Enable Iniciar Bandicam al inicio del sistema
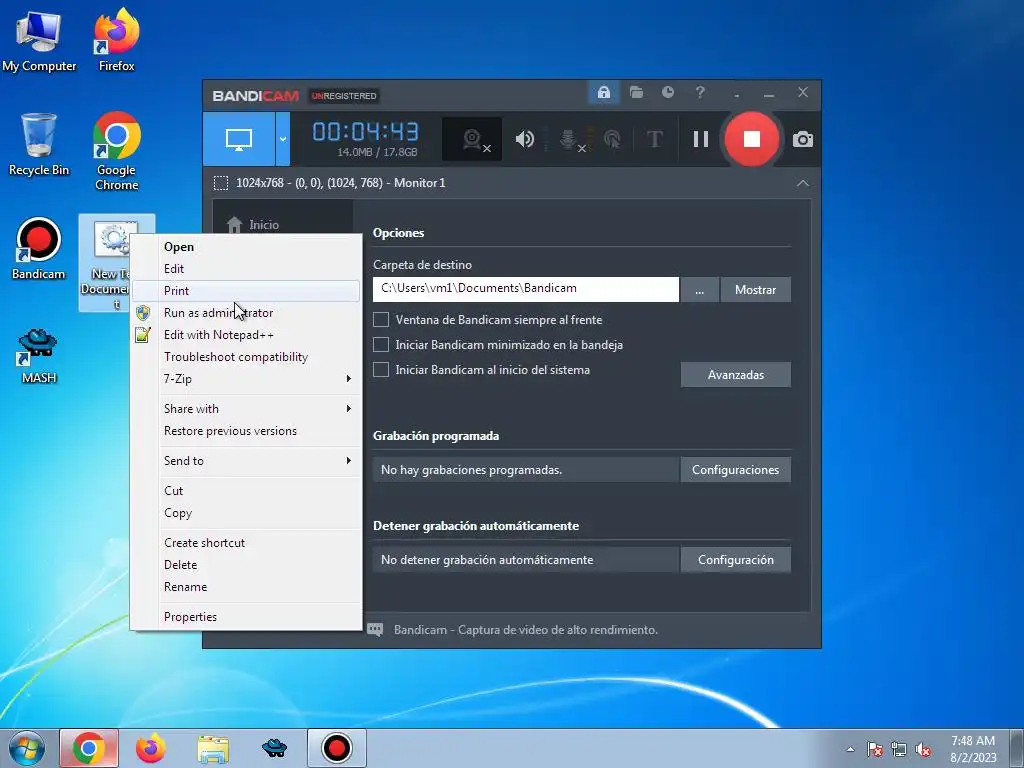 click(381, 370)
